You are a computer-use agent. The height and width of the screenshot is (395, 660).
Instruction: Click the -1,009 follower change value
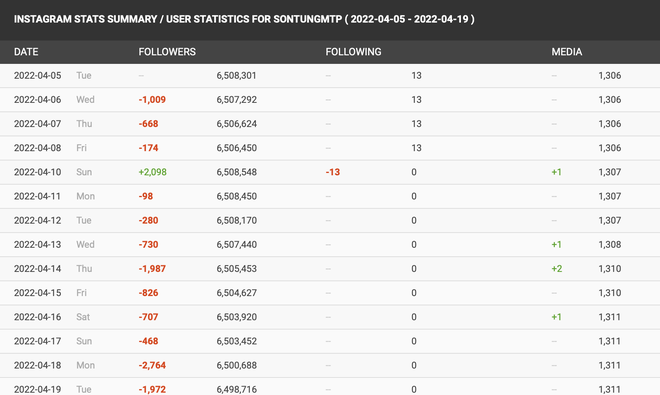pyautogui.click(x=152, y=100)
